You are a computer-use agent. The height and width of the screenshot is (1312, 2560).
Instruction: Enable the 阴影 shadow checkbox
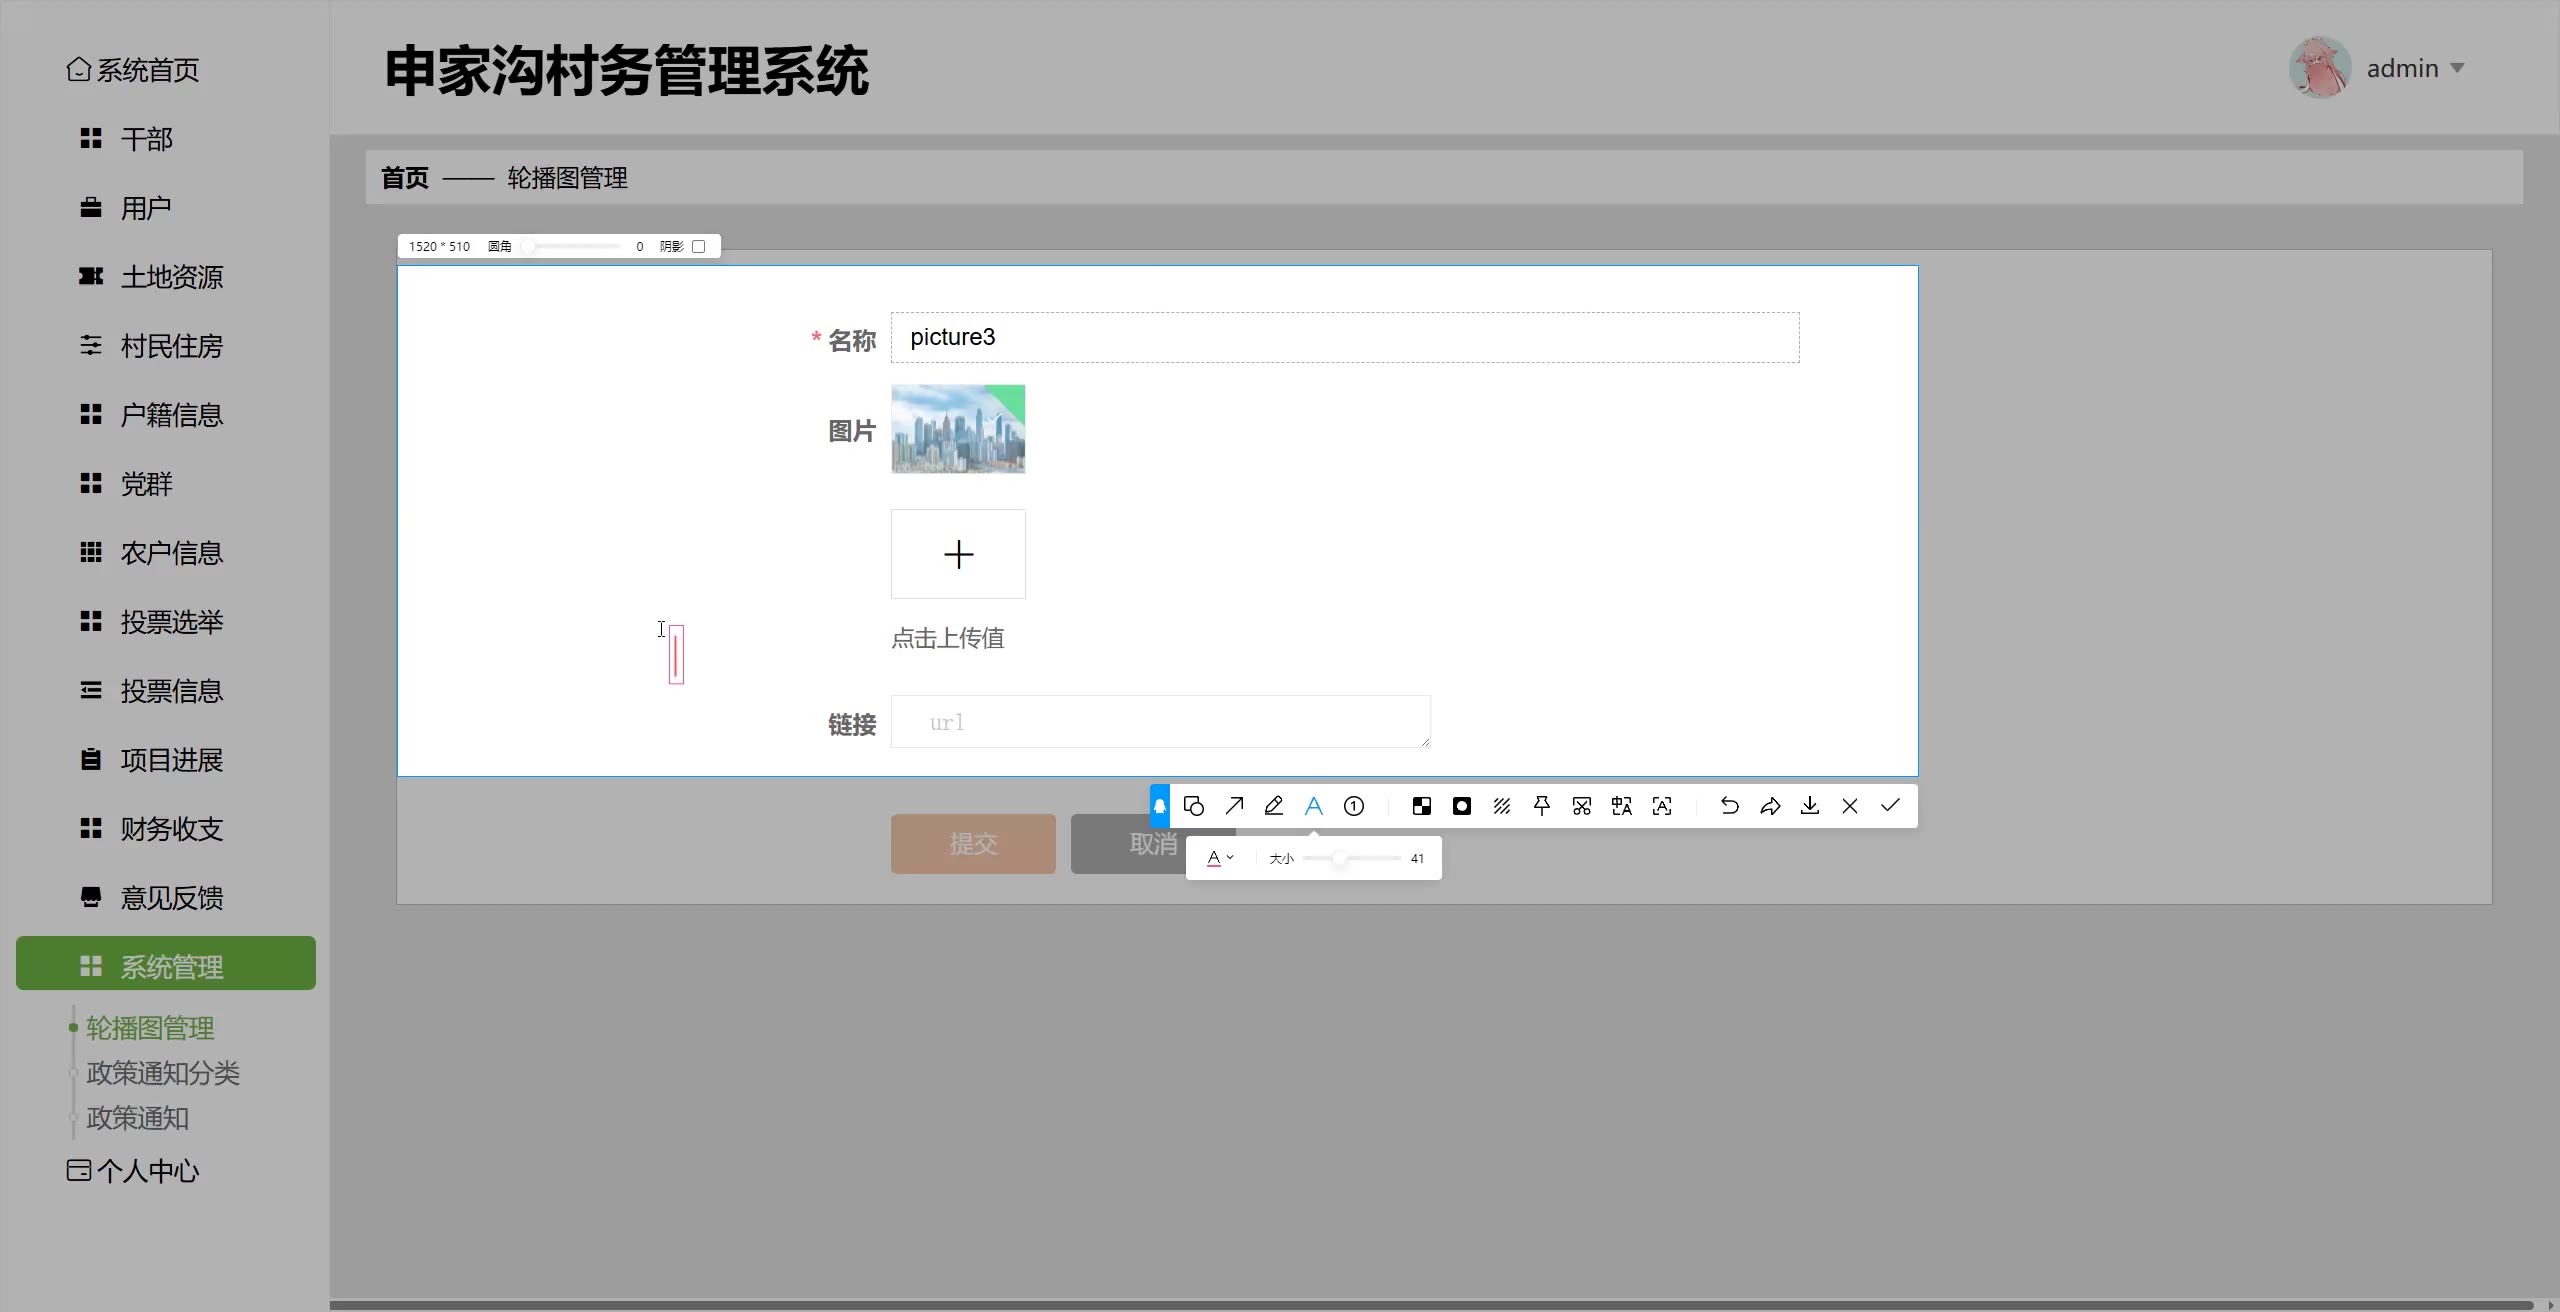(699, 246)
